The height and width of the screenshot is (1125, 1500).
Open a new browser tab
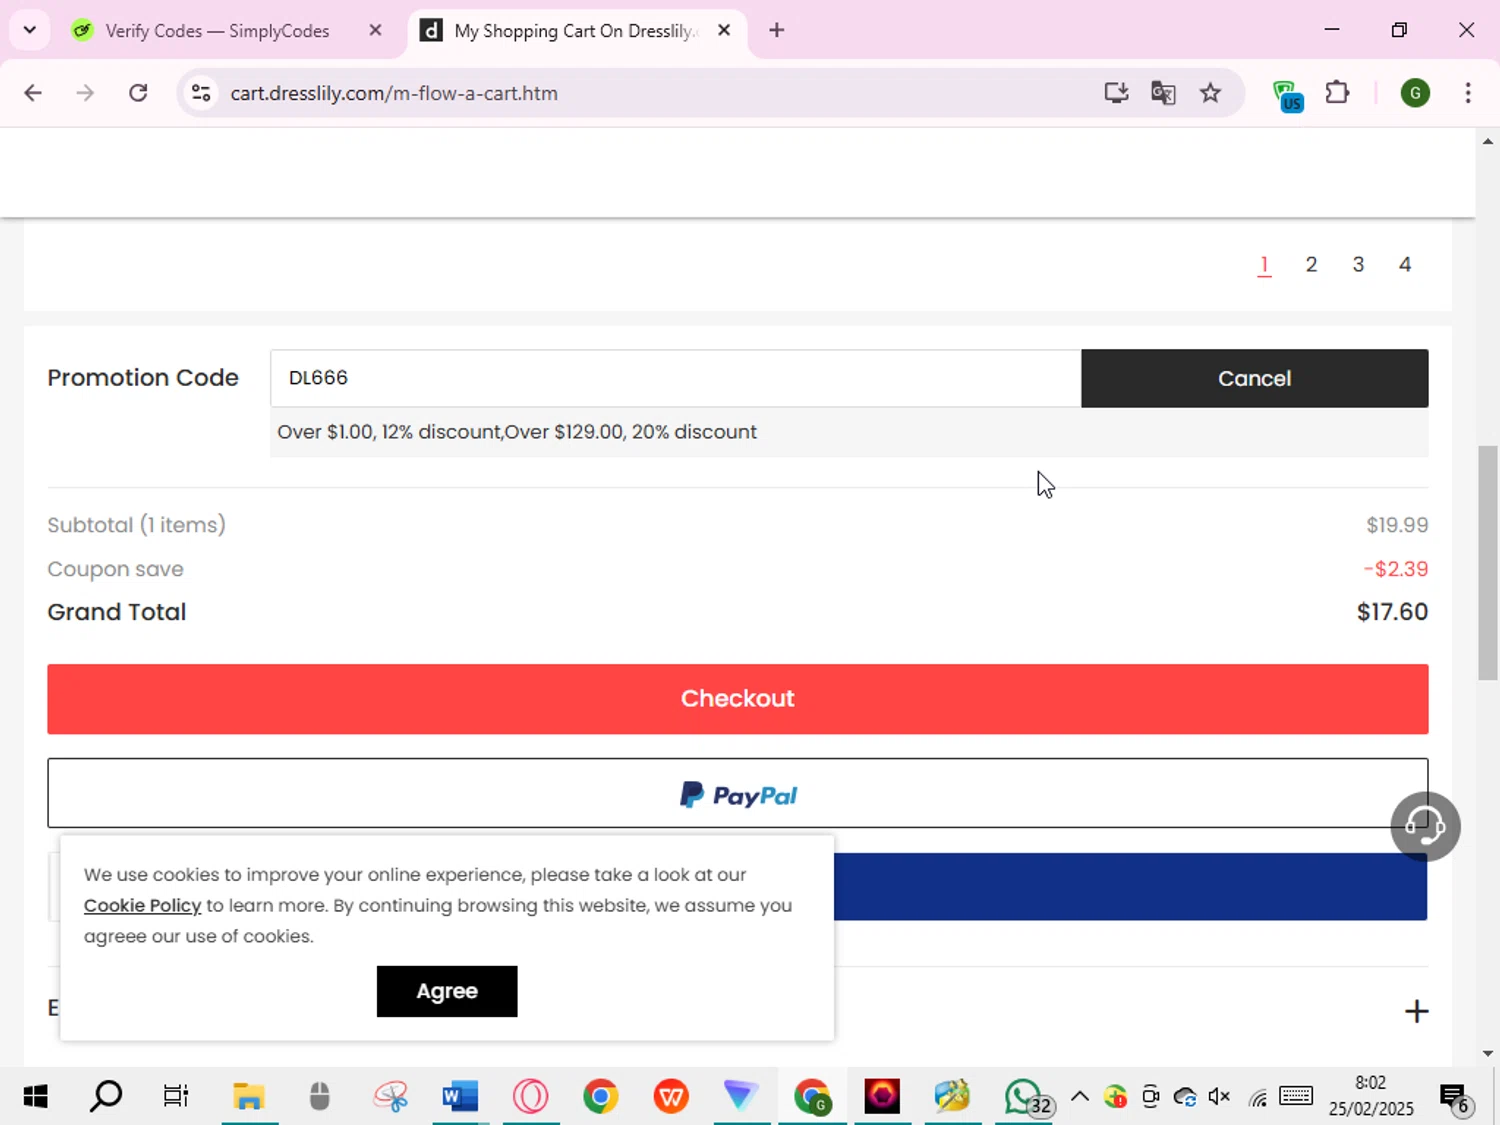pos(776,30)
